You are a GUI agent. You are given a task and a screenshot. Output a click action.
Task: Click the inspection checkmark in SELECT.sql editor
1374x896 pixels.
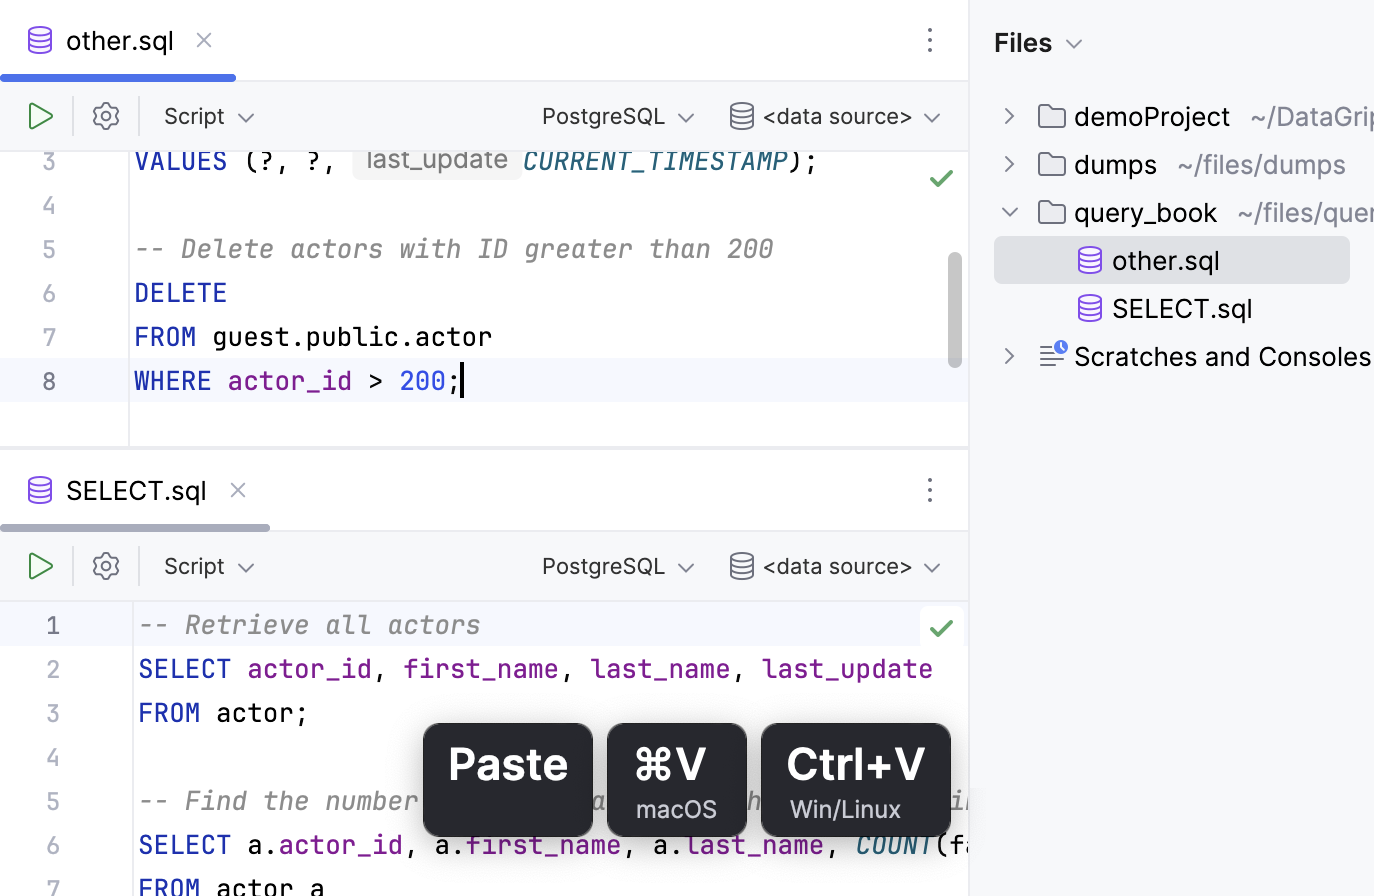[941, 628]
